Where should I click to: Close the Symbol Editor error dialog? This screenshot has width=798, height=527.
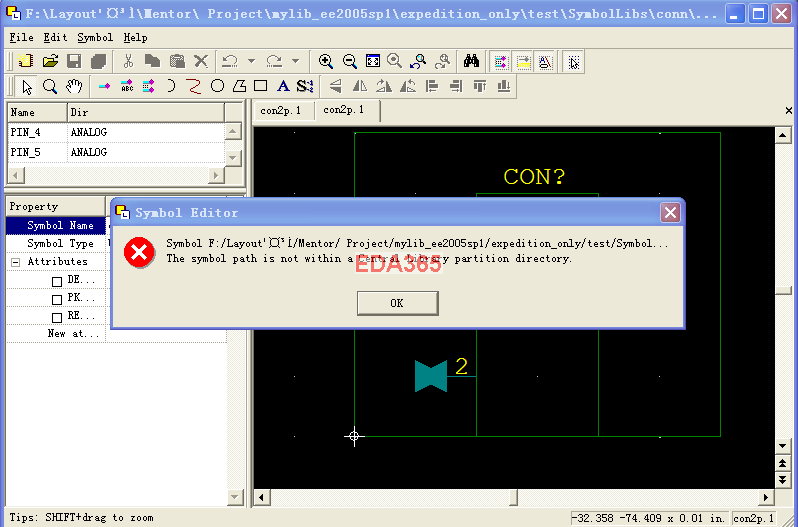click(670, 213)
